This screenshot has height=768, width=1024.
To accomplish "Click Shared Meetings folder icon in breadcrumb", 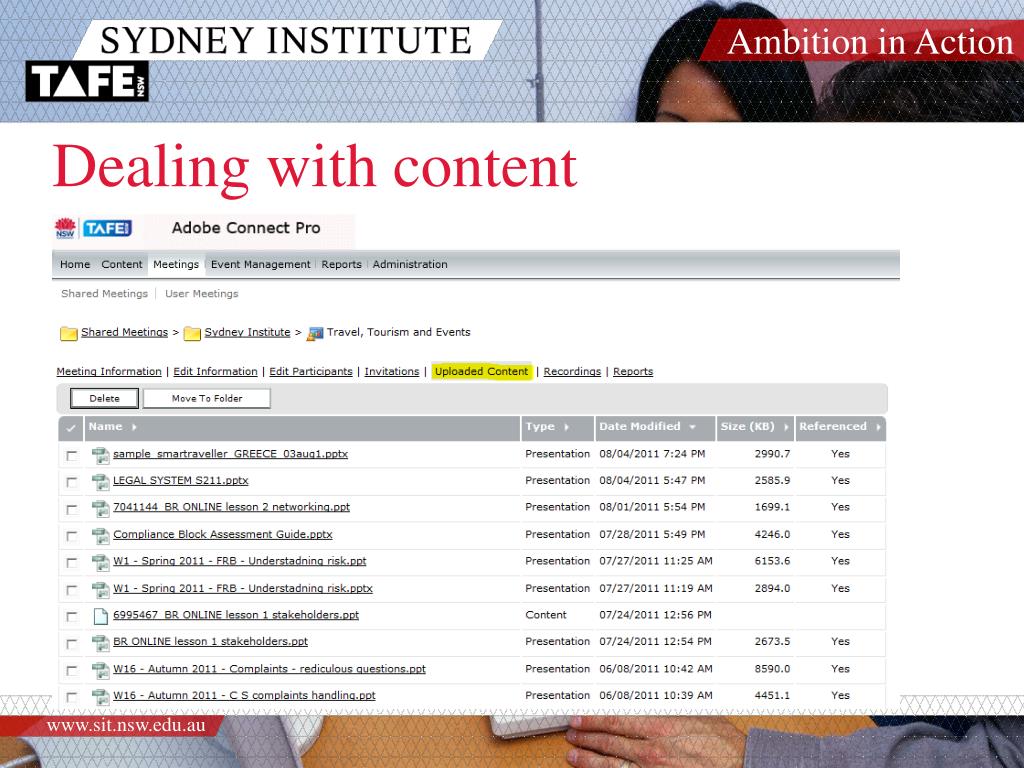I will click(69, 333).
